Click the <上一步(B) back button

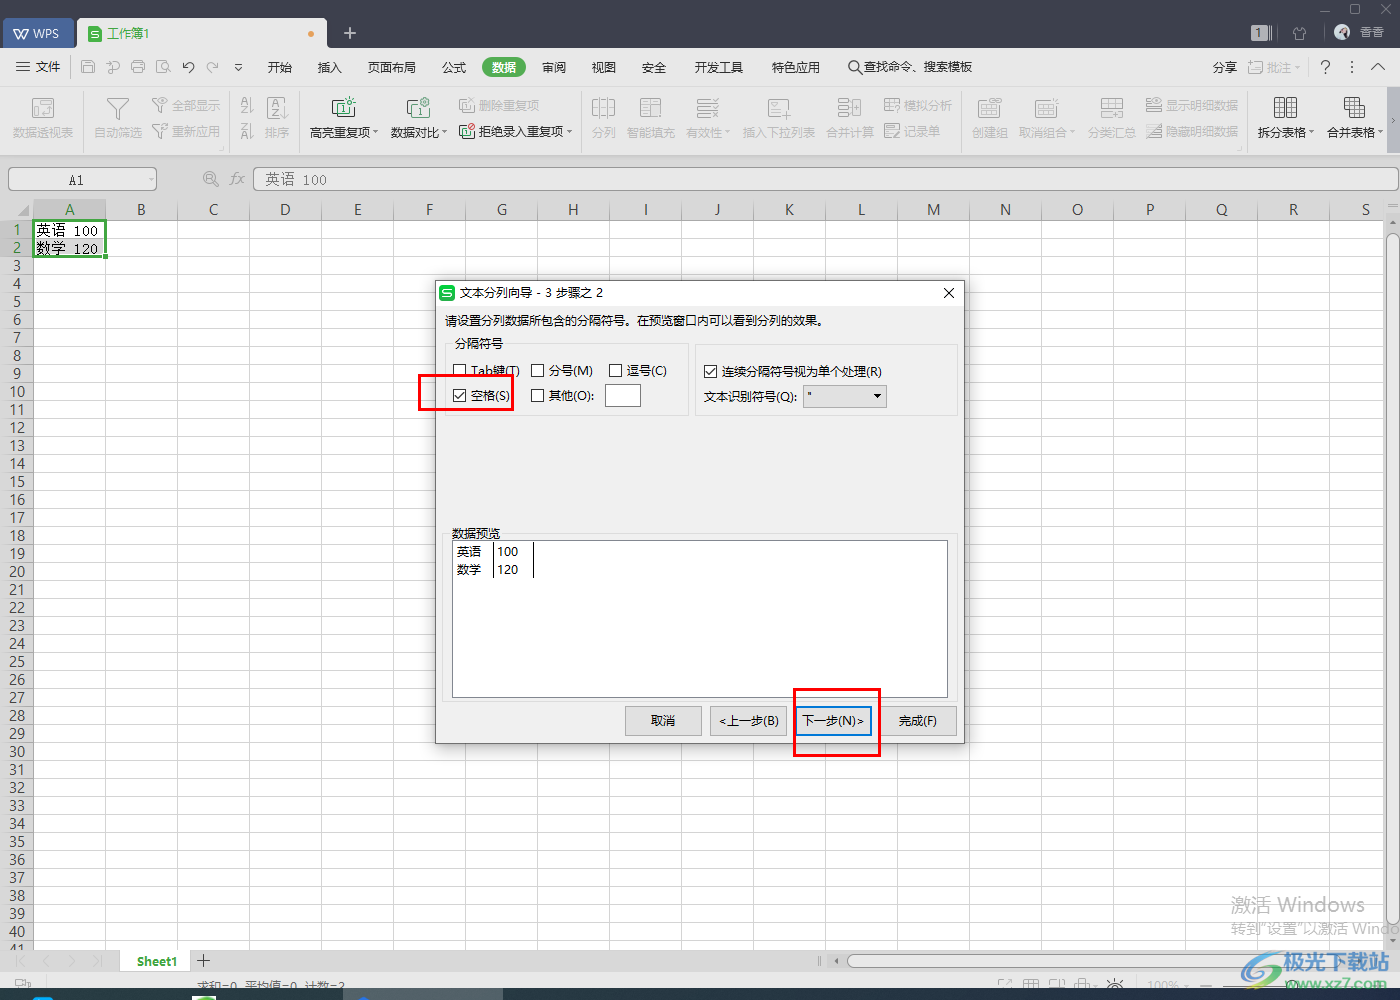tap(749, 721)
